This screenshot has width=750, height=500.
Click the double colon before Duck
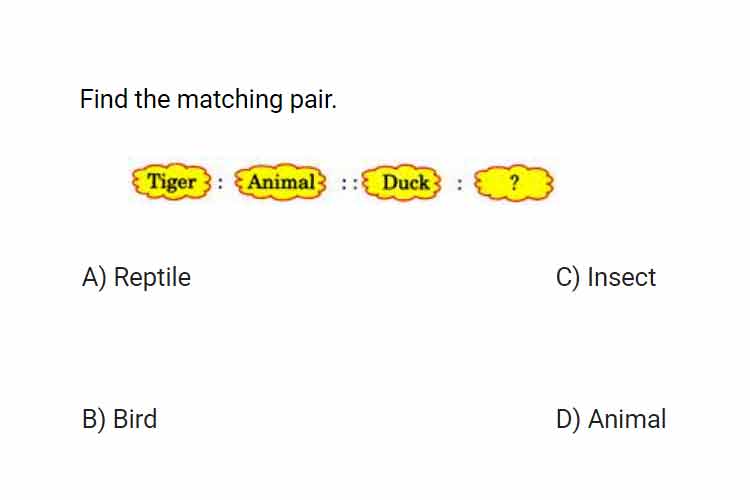(x=349, y=183)
